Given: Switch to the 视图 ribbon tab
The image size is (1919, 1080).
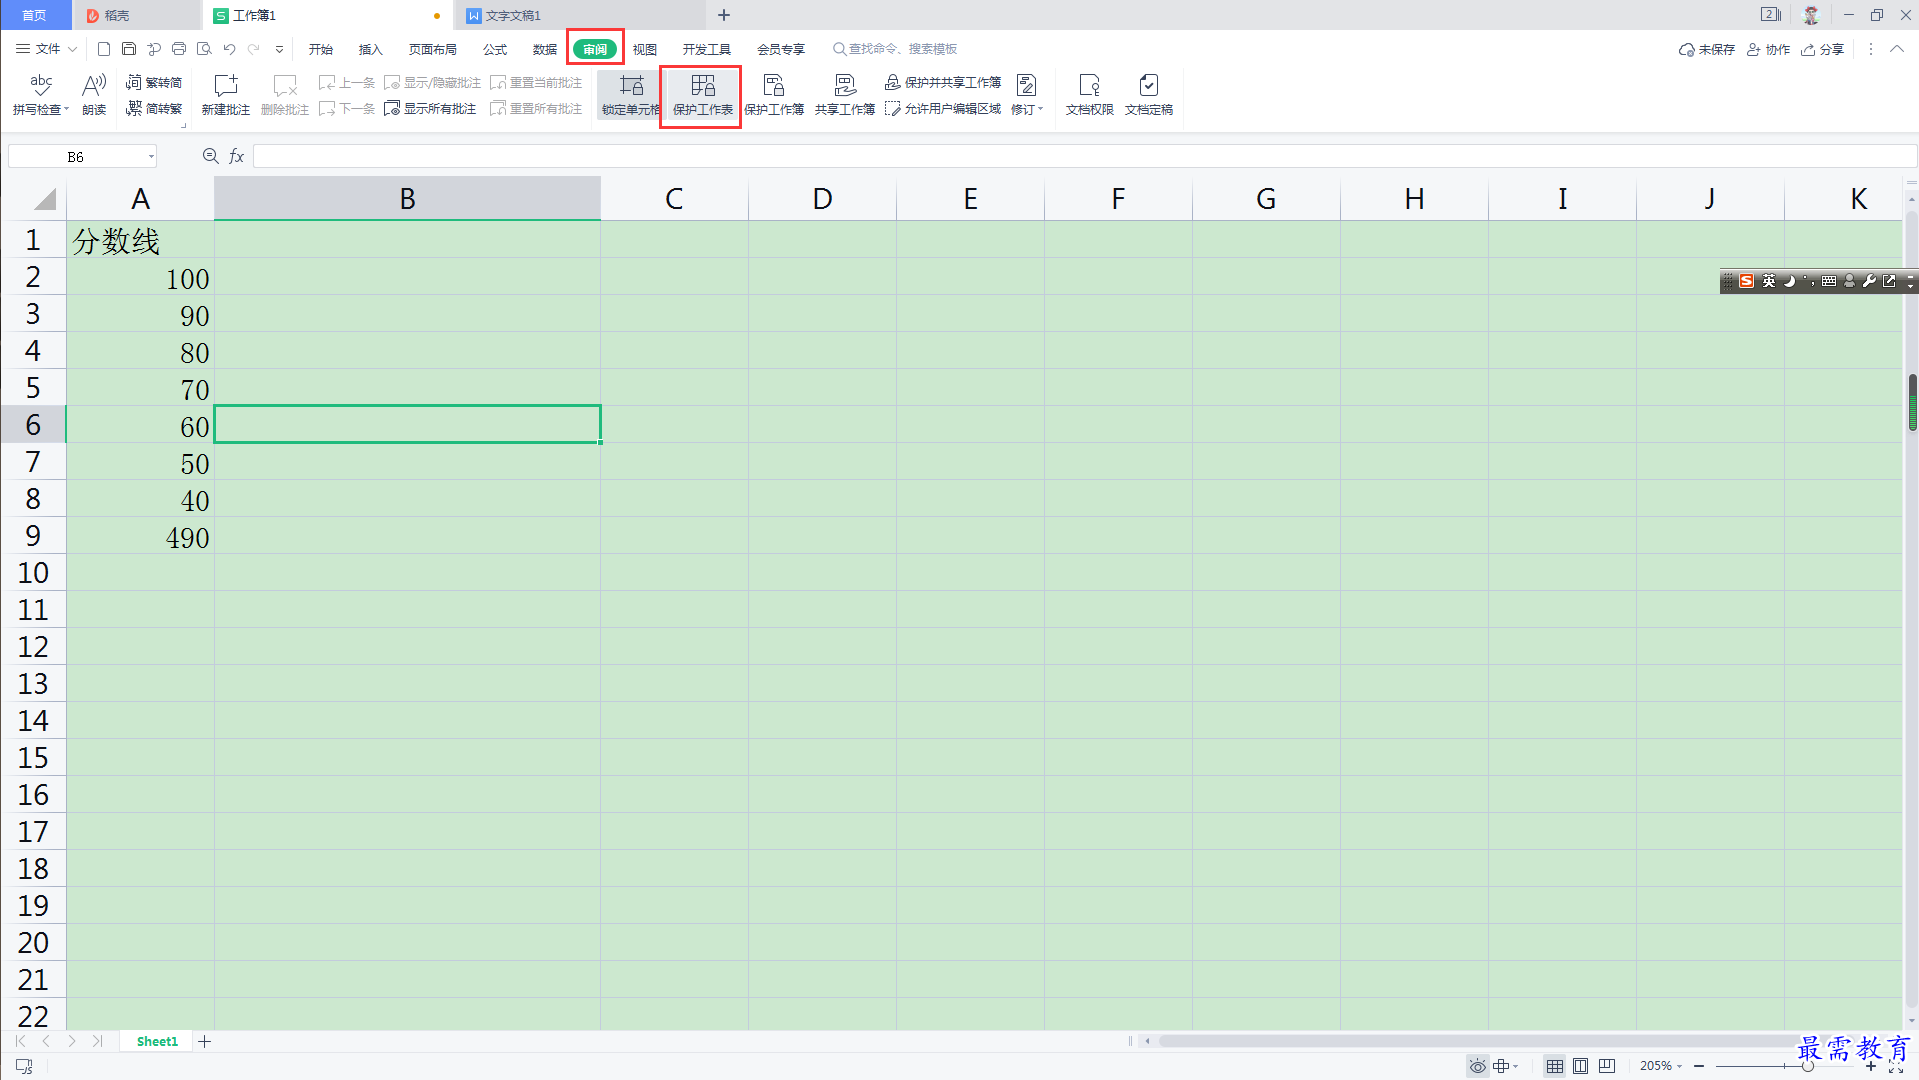Looking at the screenshot, I should coord(645,49).
